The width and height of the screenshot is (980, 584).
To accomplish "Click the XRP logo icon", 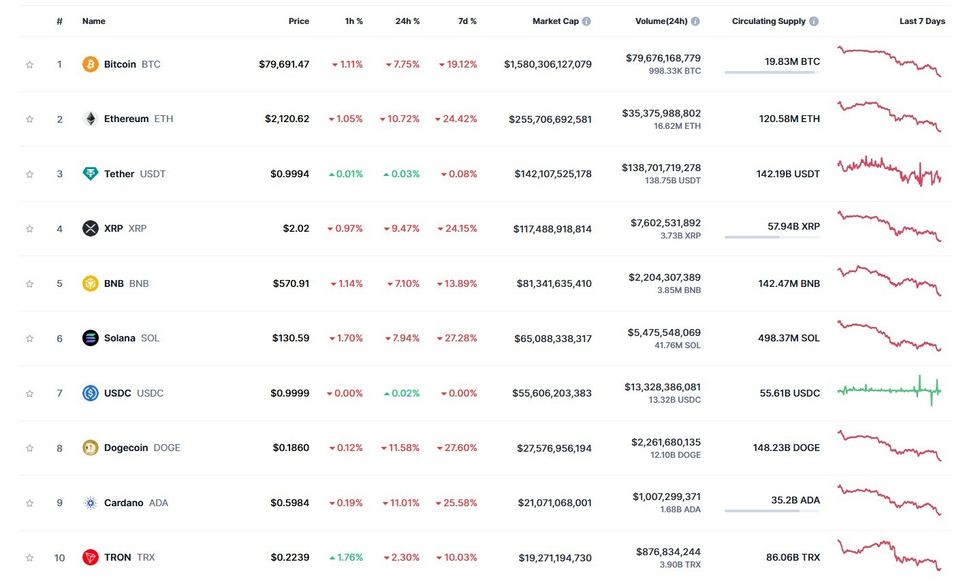I will (90, 228).
